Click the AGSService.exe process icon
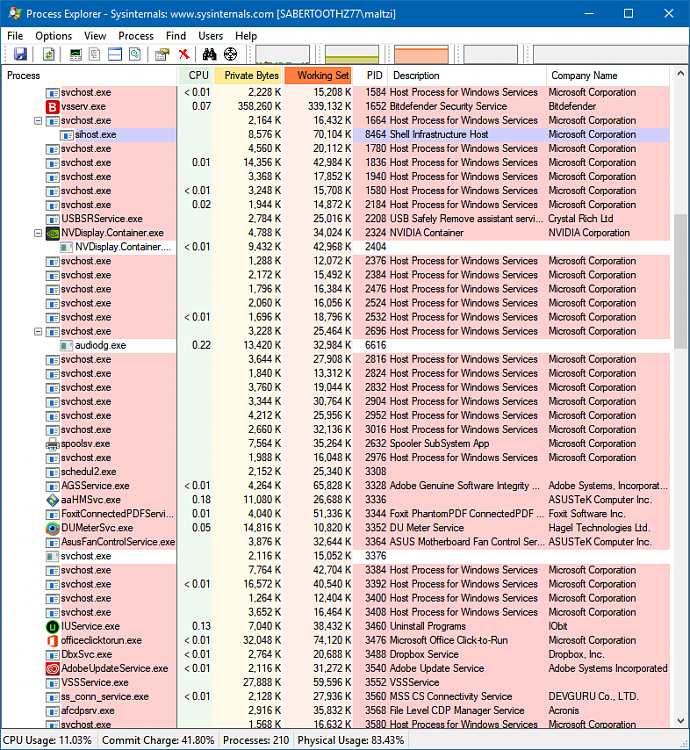 tap(53, 486)
